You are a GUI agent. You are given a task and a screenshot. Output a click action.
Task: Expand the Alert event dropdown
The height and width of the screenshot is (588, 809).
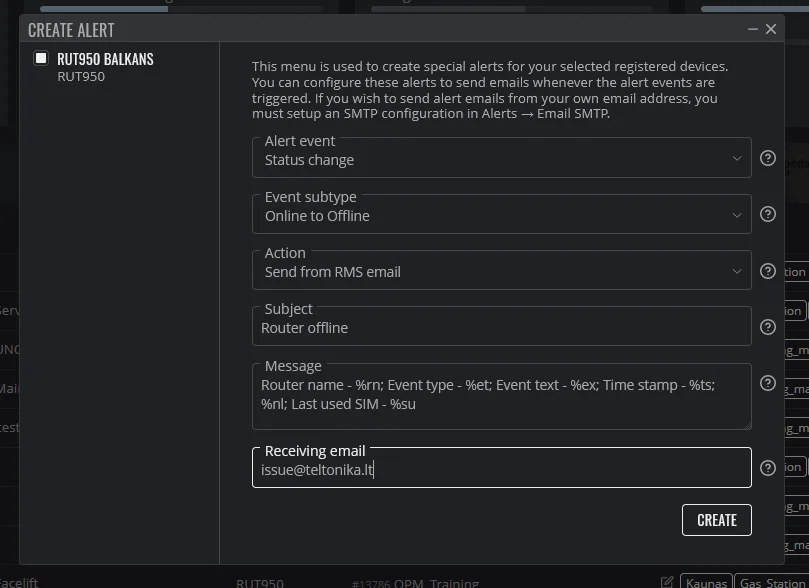[501, 157]
